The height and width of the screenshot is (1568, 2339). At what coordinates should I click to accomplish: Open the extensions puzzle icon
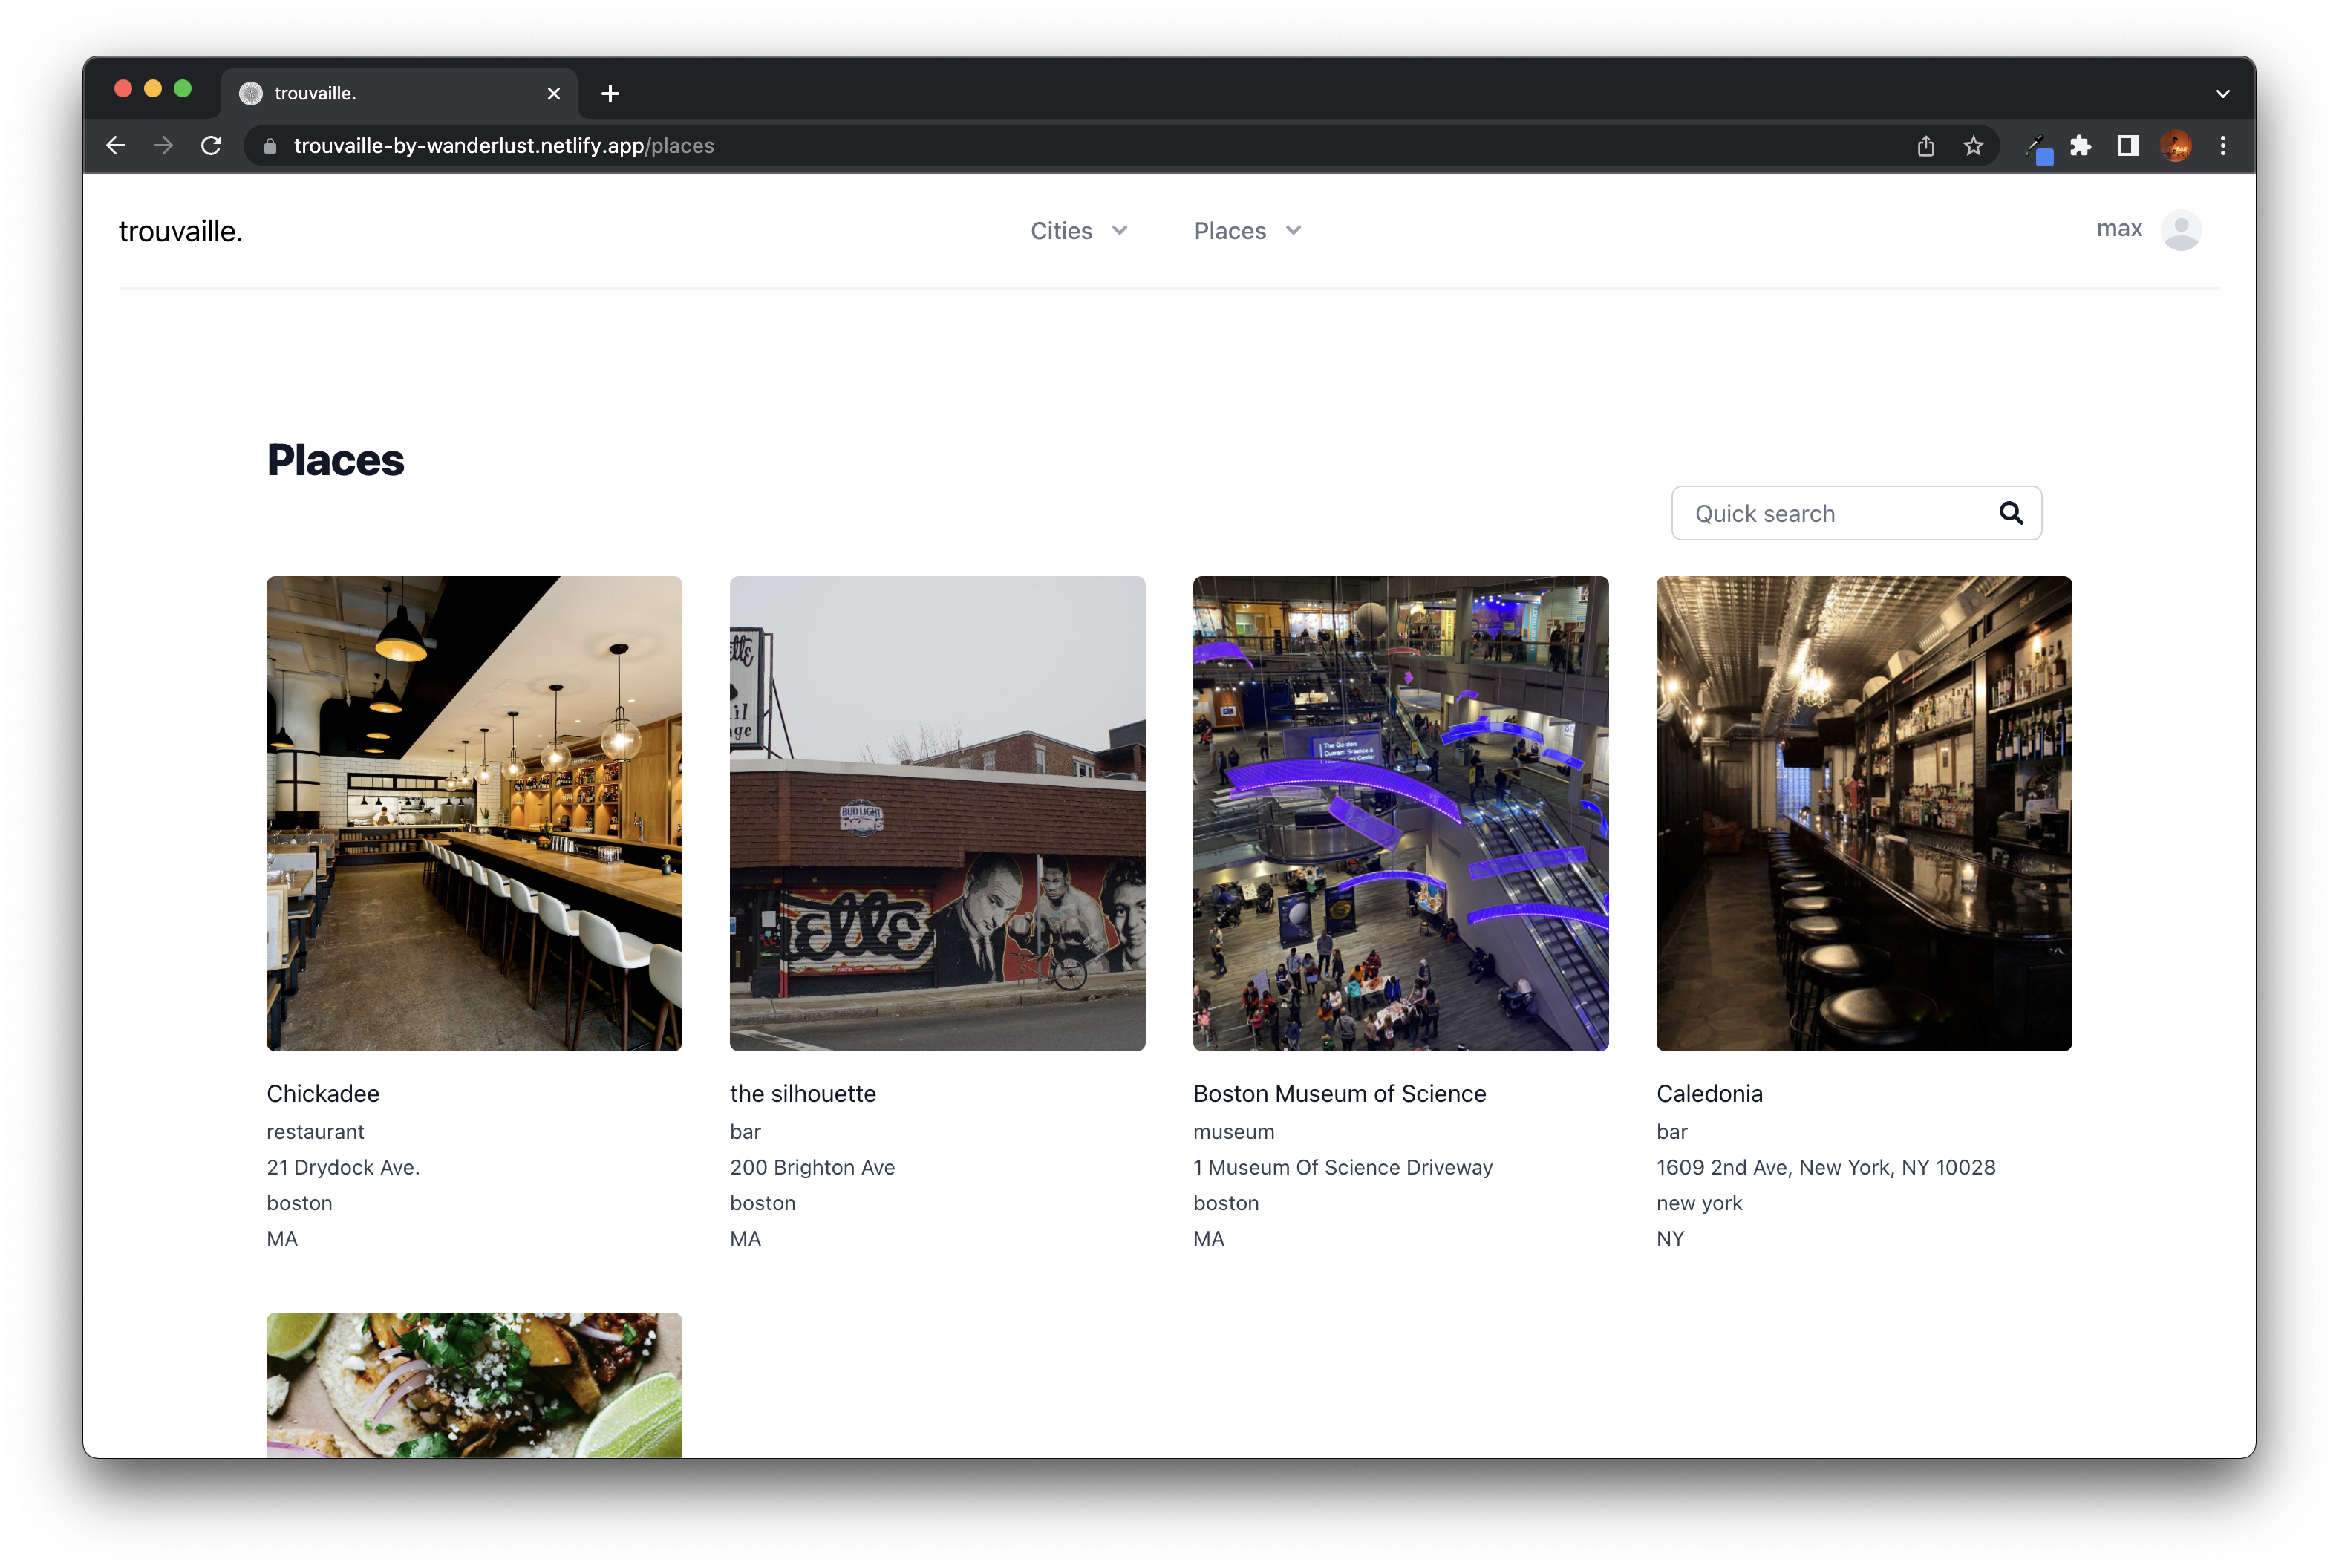(x=2080, y=146)
